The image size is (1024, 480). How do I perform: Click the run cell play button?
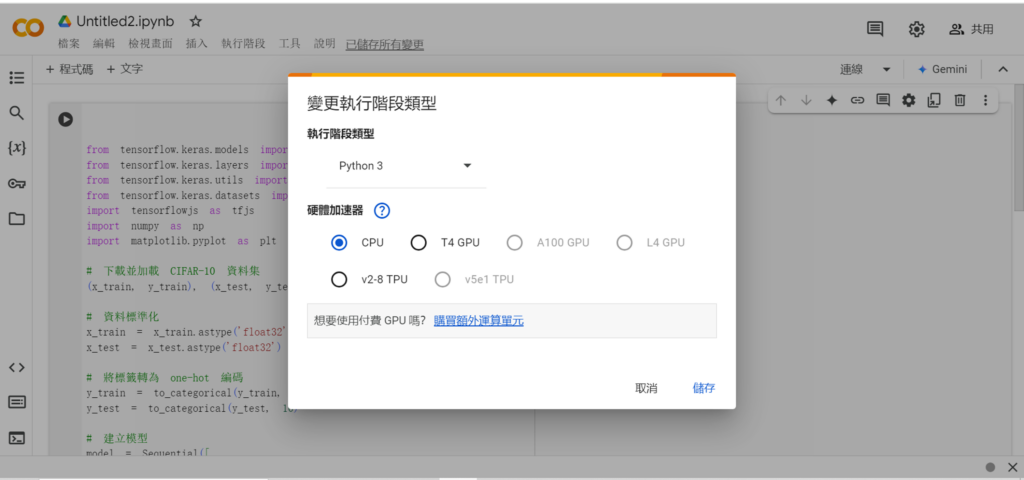click(x=65, y=119)
